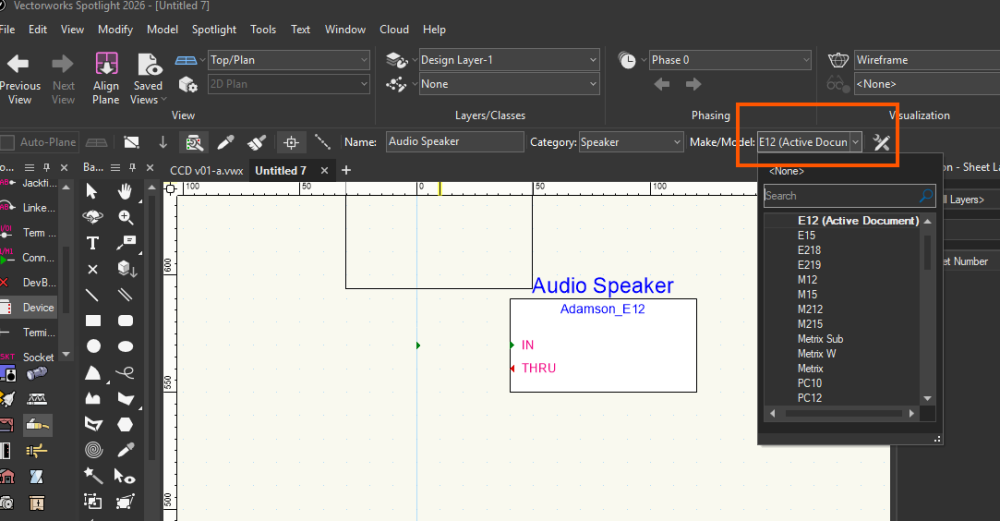Select the Eyedropper tool in Basic palette
1000x521 pixels.
pyautogui.click(x=125, y=449)
